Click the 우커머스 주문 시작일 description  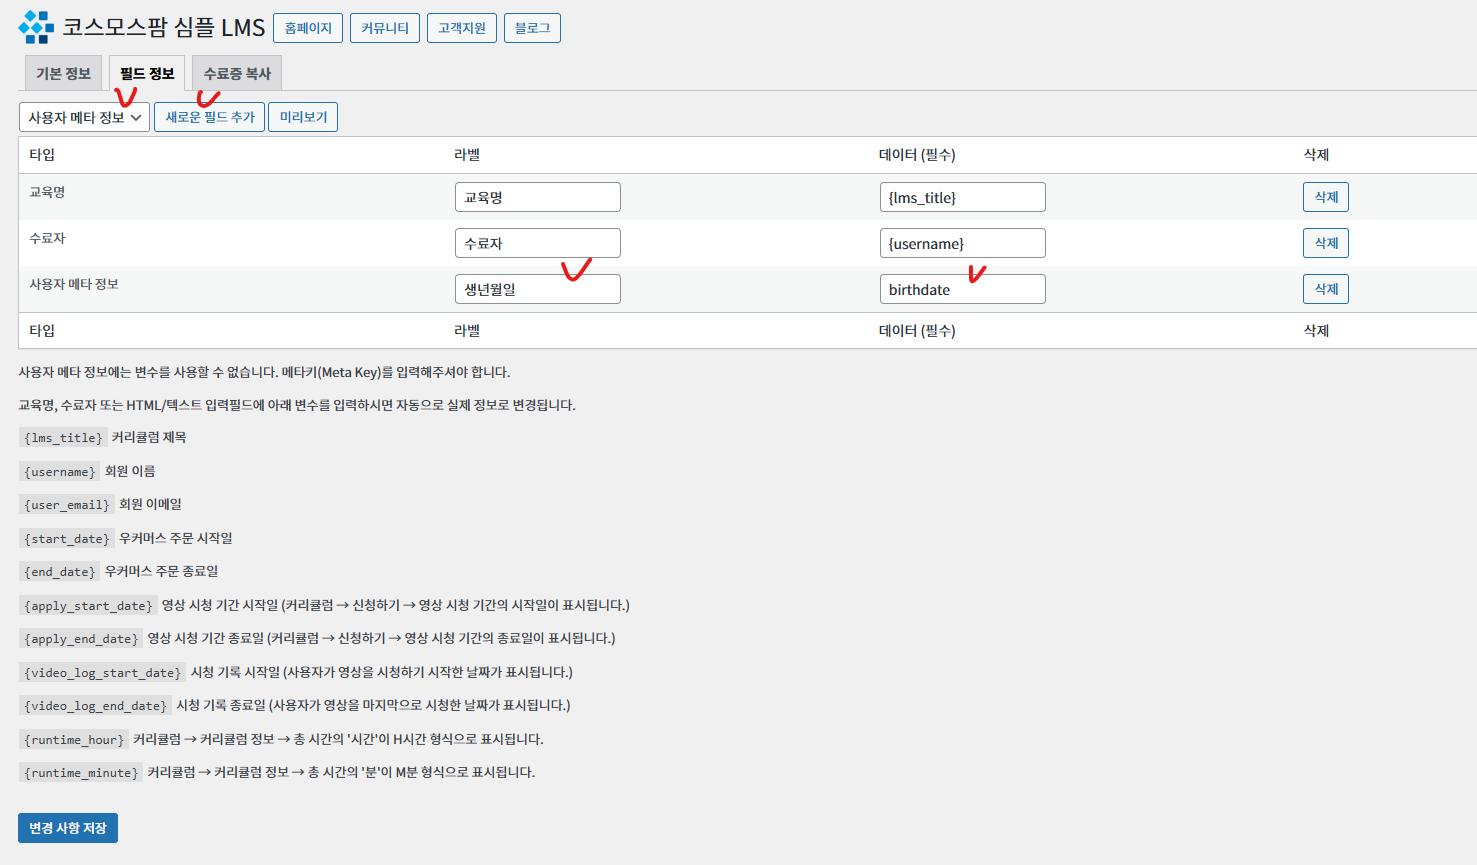(x=176, y=538)
